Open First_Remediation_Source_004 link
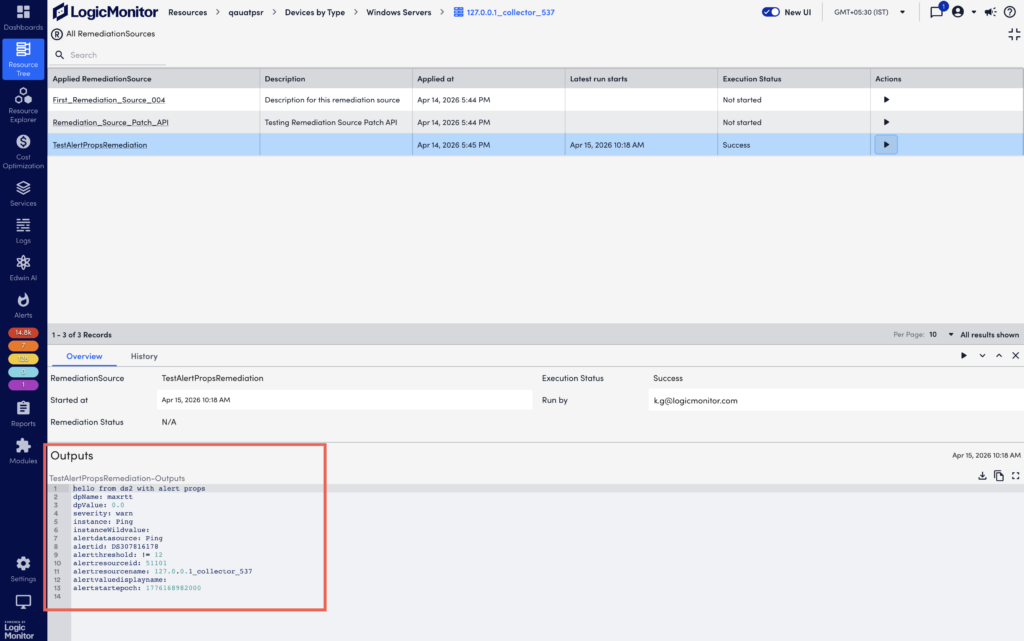The height and width of the screenshot is (641, 1024). pos(108,100)
